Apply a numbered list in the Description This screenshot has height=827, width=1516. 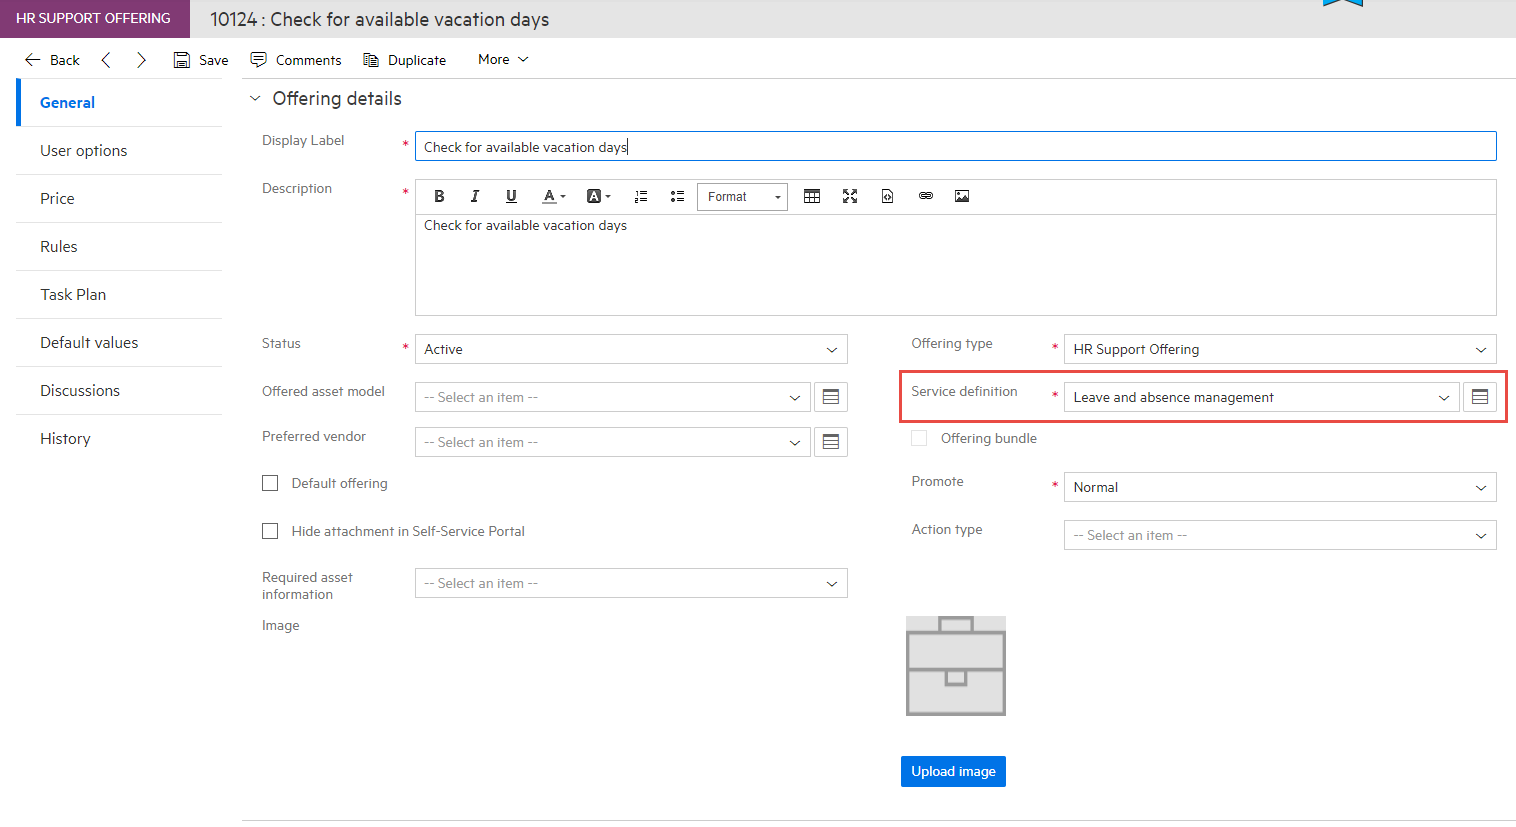[640, 196]
